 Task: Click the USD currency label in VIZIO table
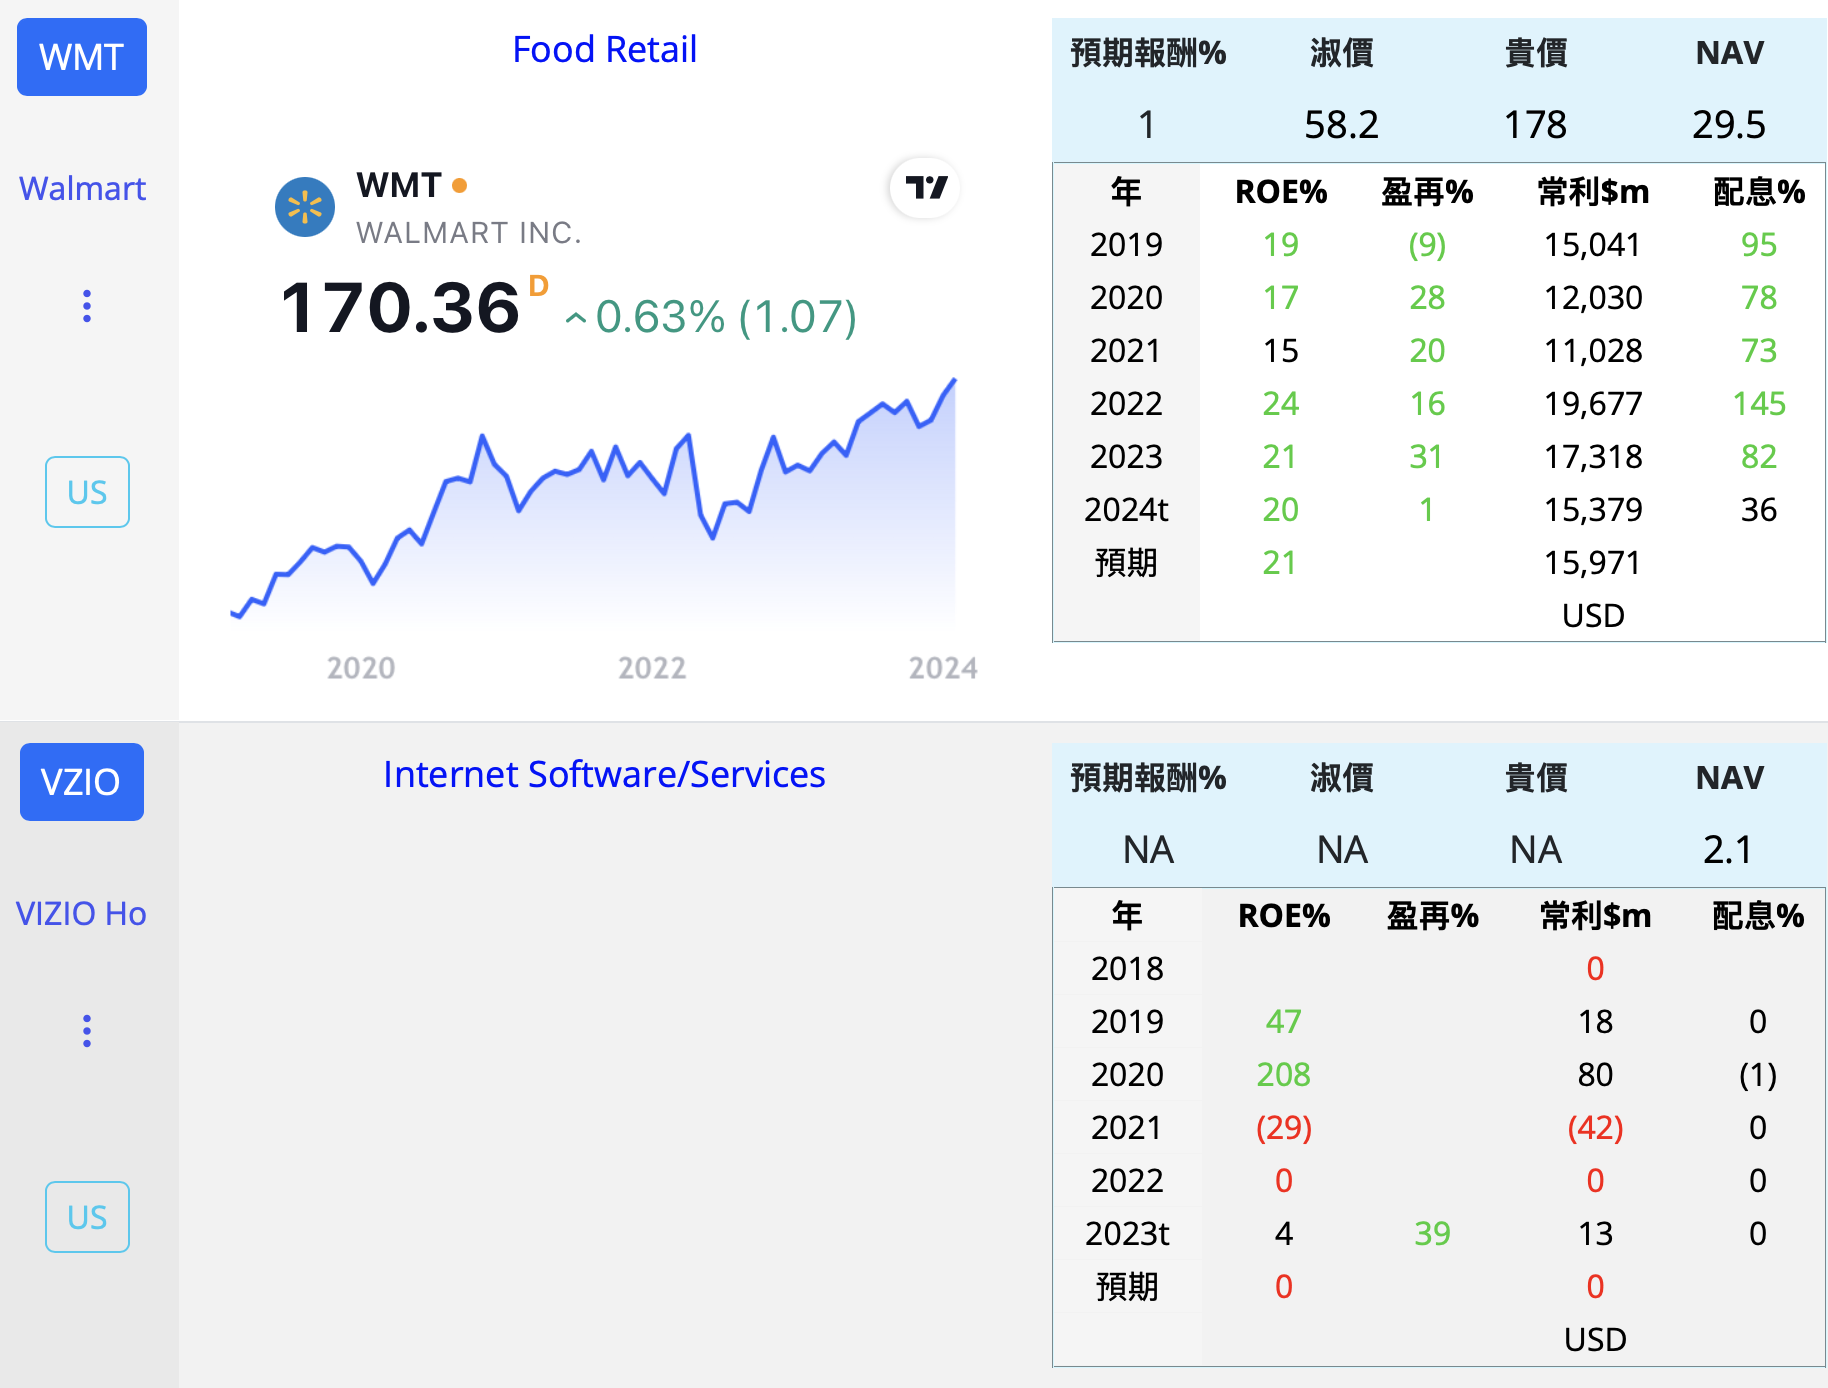coord(1595,1339)
